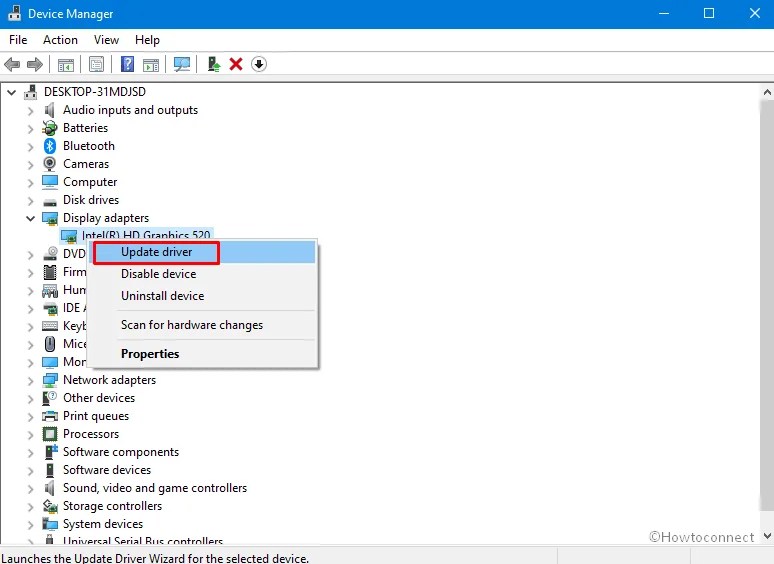
Task: Expand Audio inputs and outputs chevron
Action: (x=31, y=111)
